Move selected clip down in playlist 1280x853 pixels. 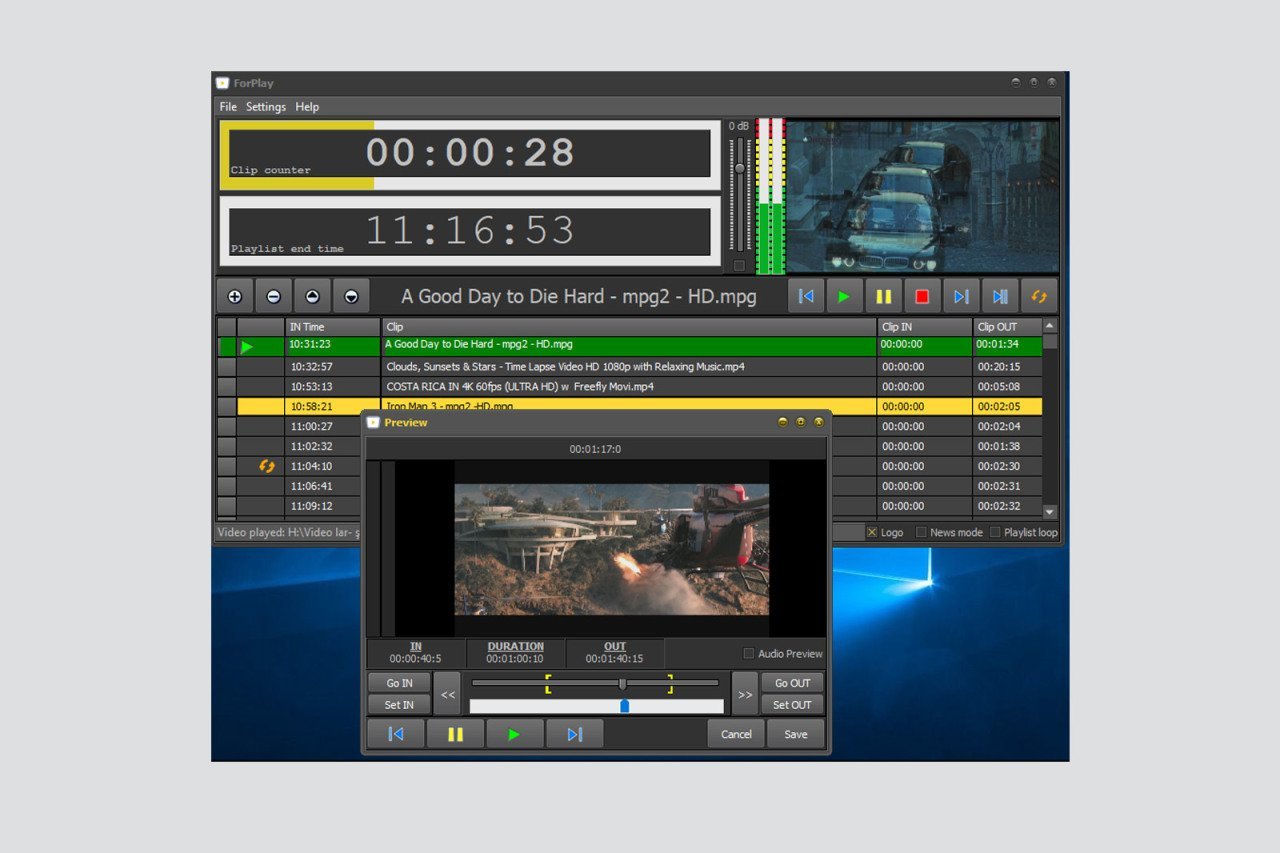tap(351, 297)
